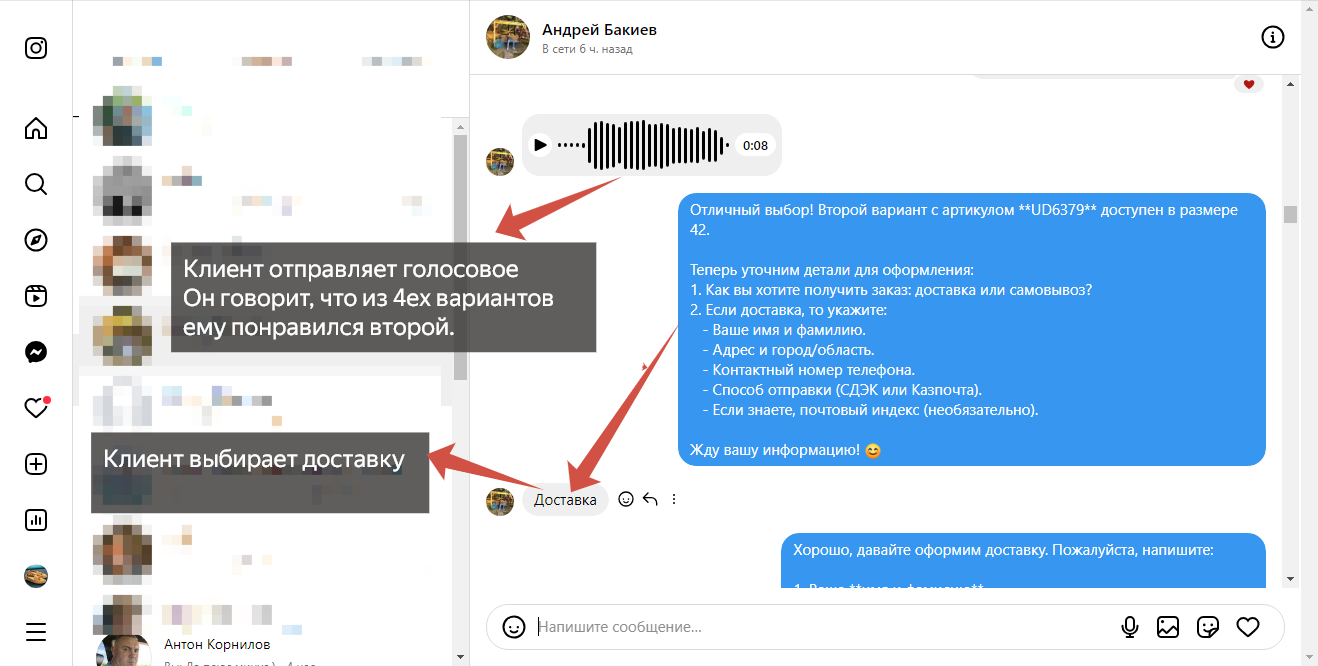Play the 0:08 voice message
1318x666 pixels.
click(540, 145)
